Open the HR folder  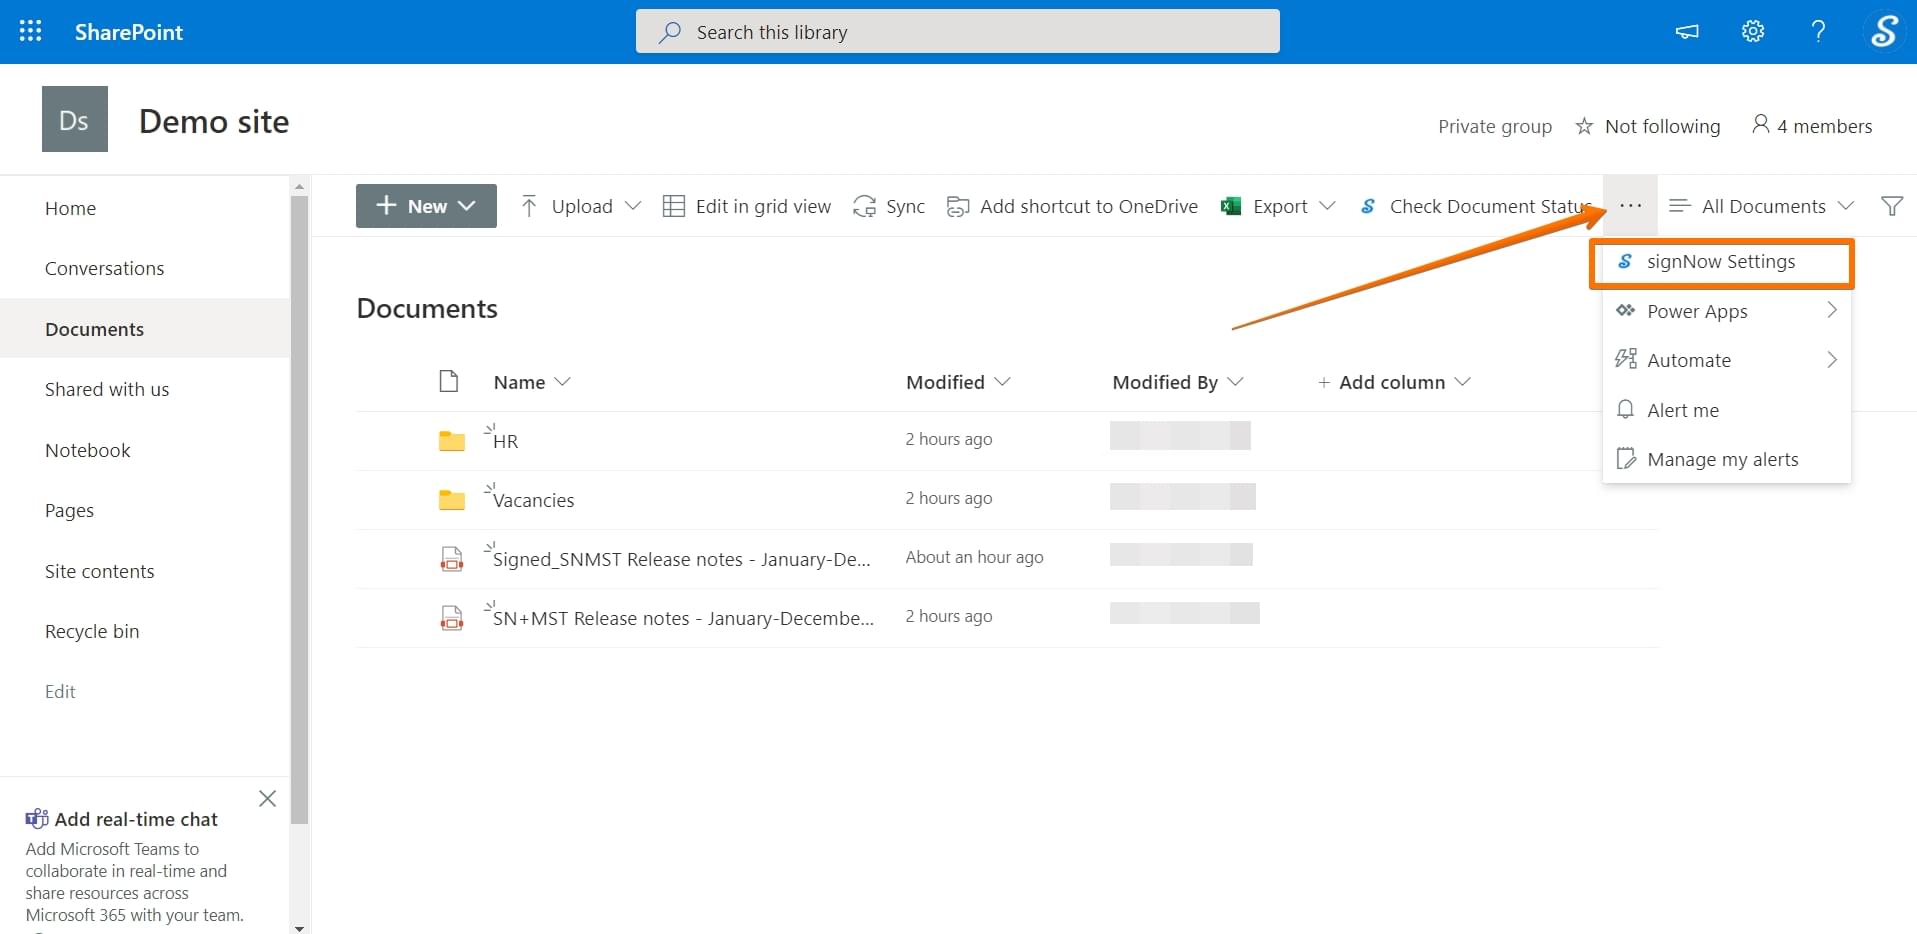pos(505,441)
